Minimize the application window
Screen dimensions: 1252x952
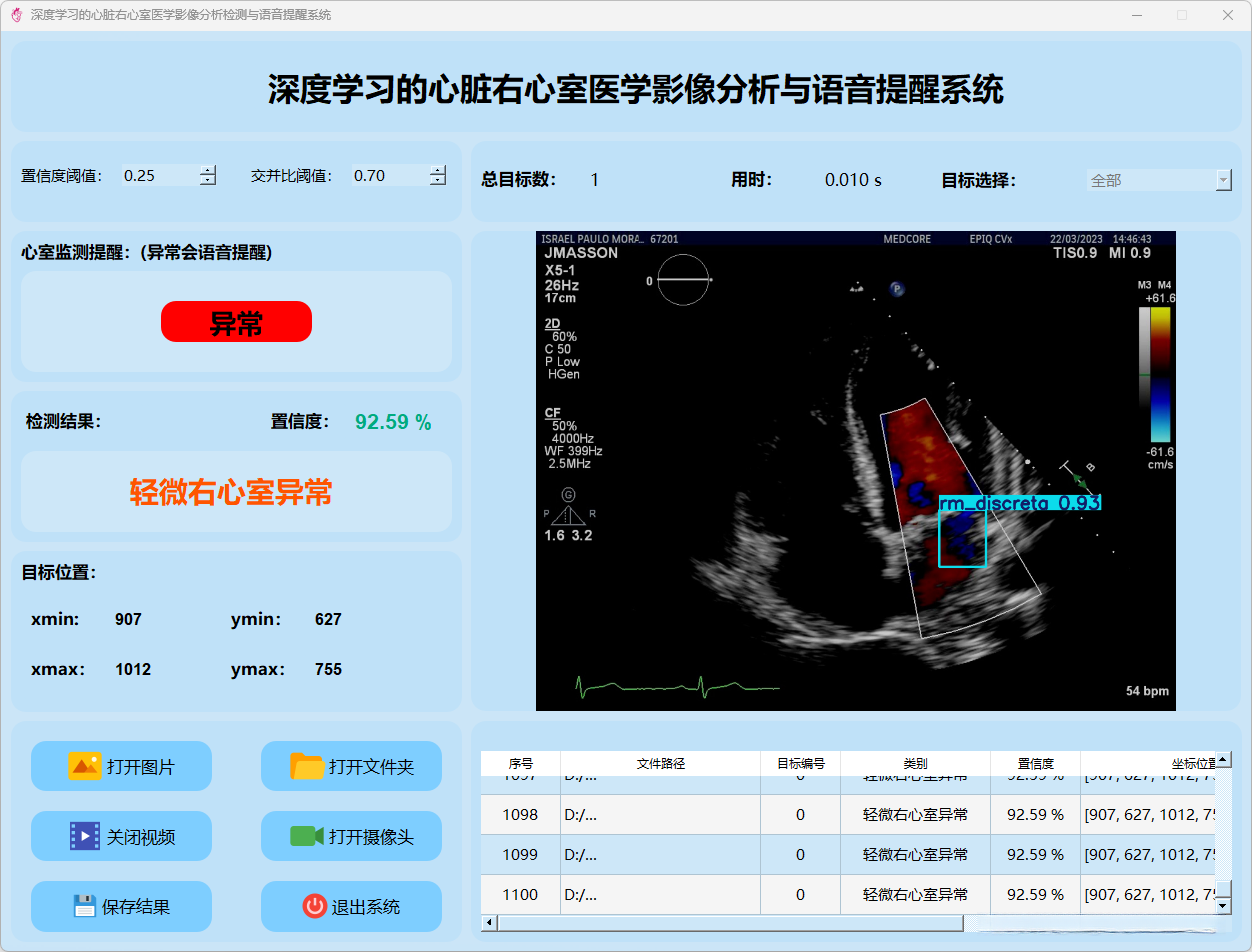pyautogui.click(x=1137, y=15)
